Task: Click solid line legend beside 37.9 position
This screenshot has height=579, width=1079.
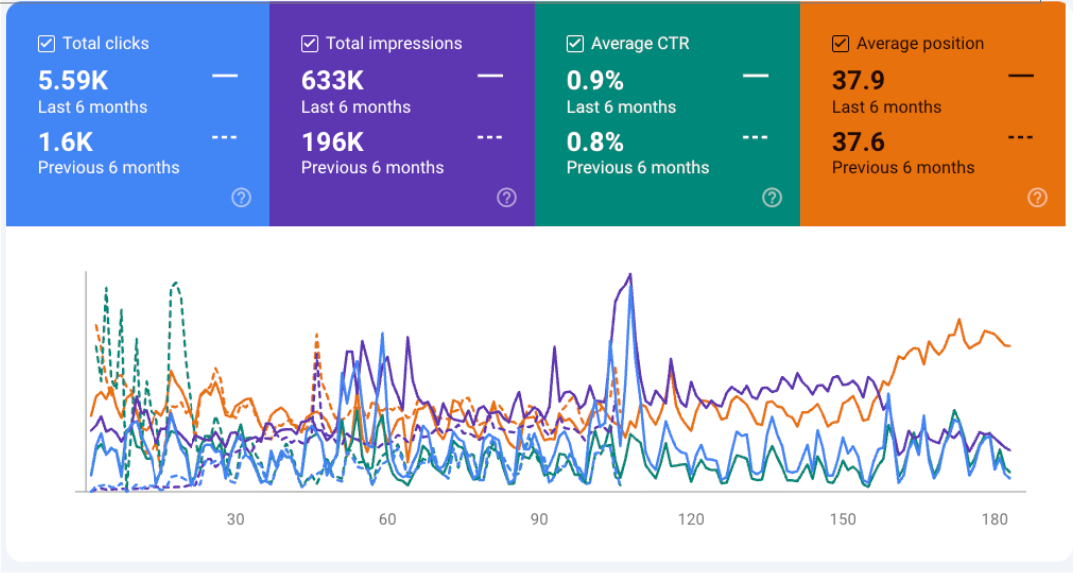Action: [1021, 76]
